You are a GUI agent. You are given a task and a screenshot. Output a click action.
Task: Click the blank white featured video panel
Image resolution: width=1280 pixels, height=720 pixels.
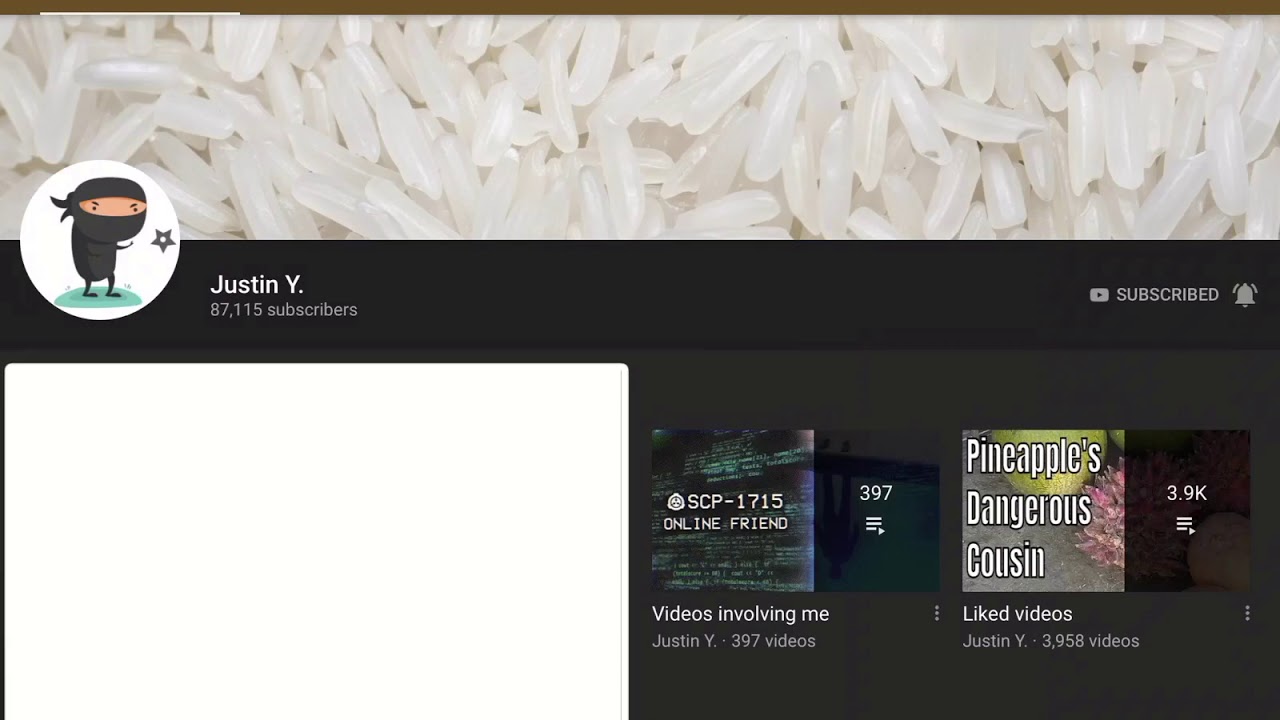[316, 541]
